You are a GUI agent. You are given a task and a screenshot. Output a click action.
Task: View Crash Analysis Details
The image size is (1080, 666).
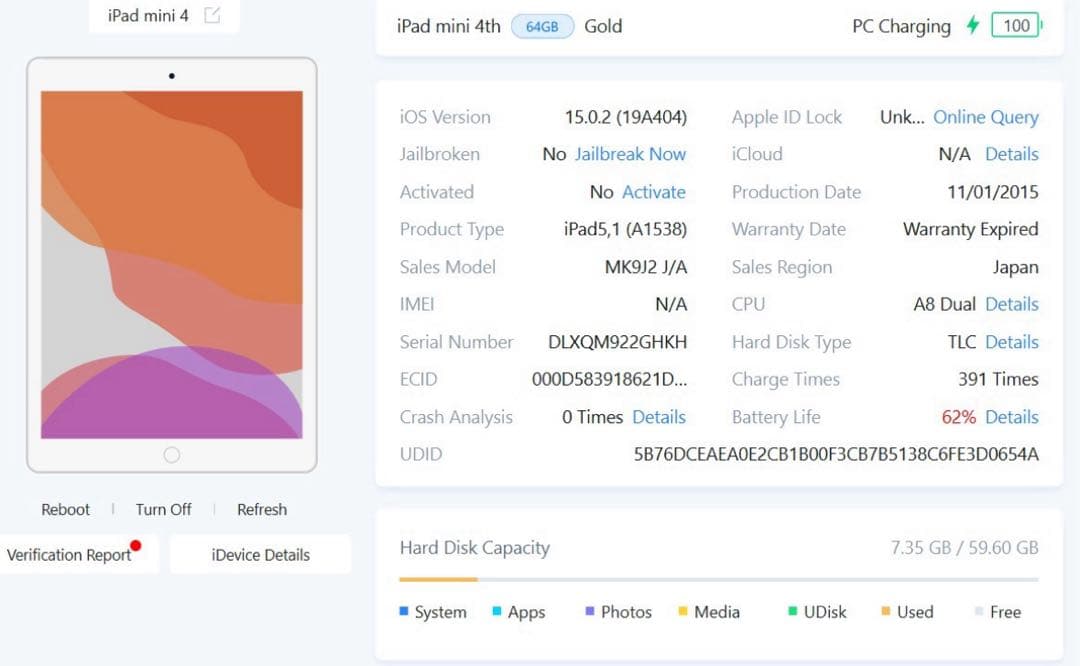pos(659,417)
